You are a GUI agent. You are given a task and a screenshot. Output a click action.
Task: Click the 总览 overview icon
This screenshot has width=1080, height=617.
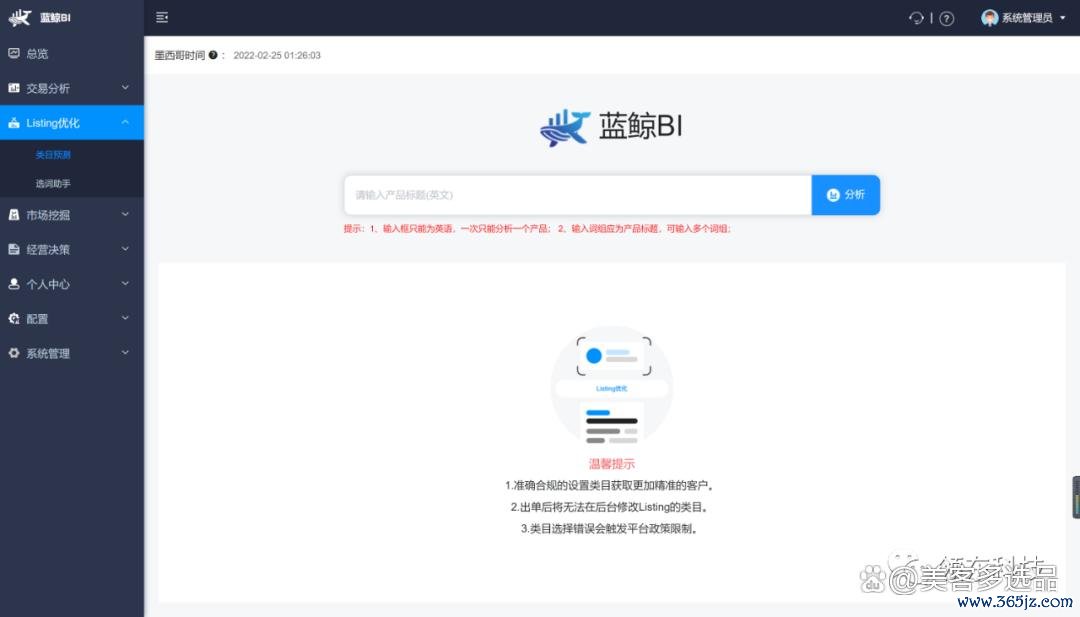[14, 53]
